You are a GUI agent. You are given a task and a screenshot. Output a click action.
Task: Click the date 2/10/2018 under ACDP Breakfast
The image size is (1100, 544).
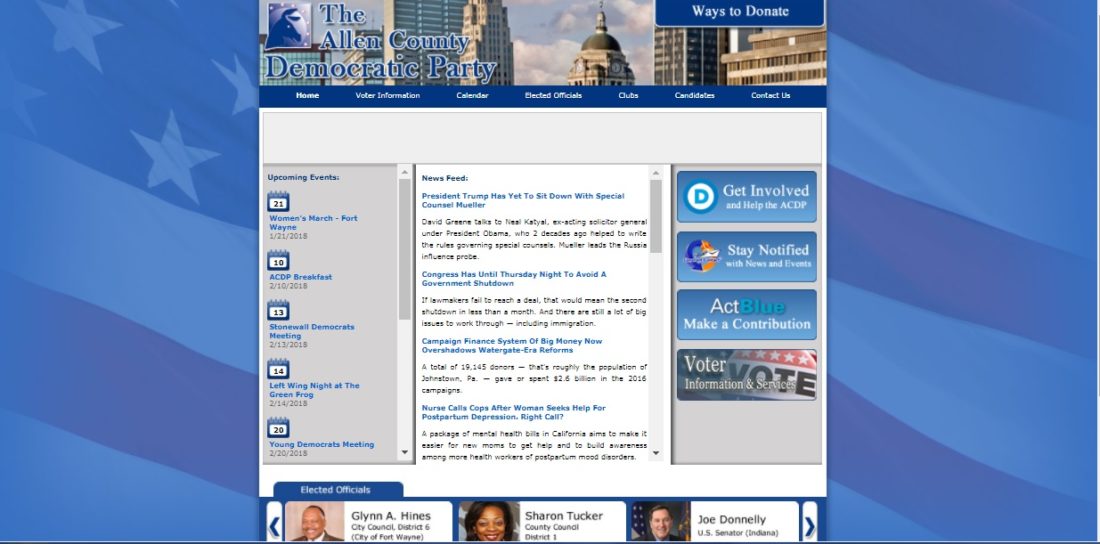click(288, 286)
